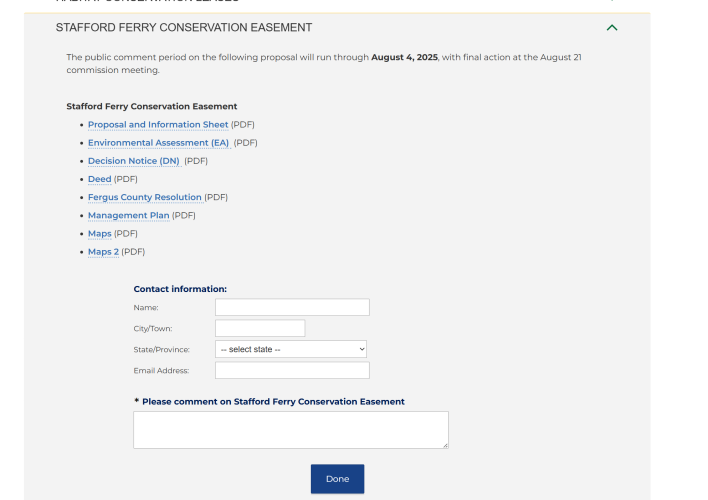Click the Stafford Ferry Conservation Easement header title
Viewport: 708px width, 500px height.
[x=184, y=28]
